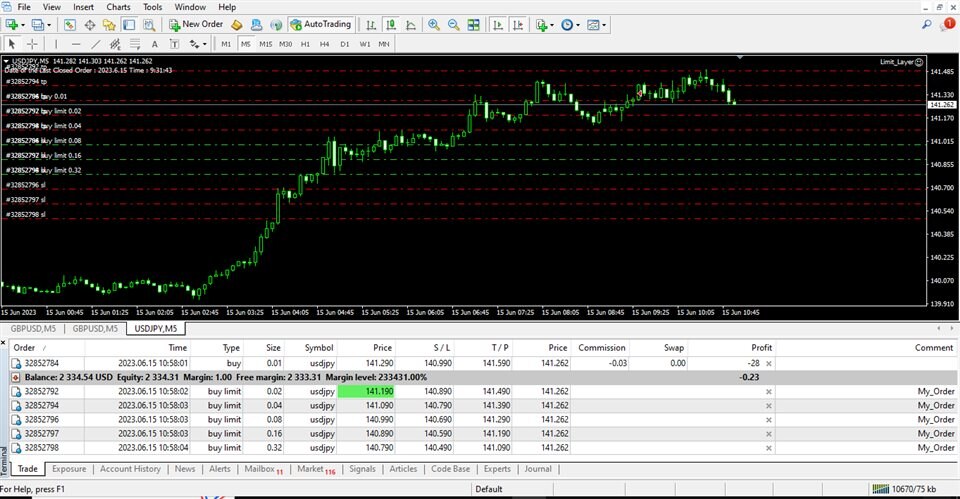Draw a vertical line tool
The height and width of the screenshot is (499, 960).
coord(56,44)
